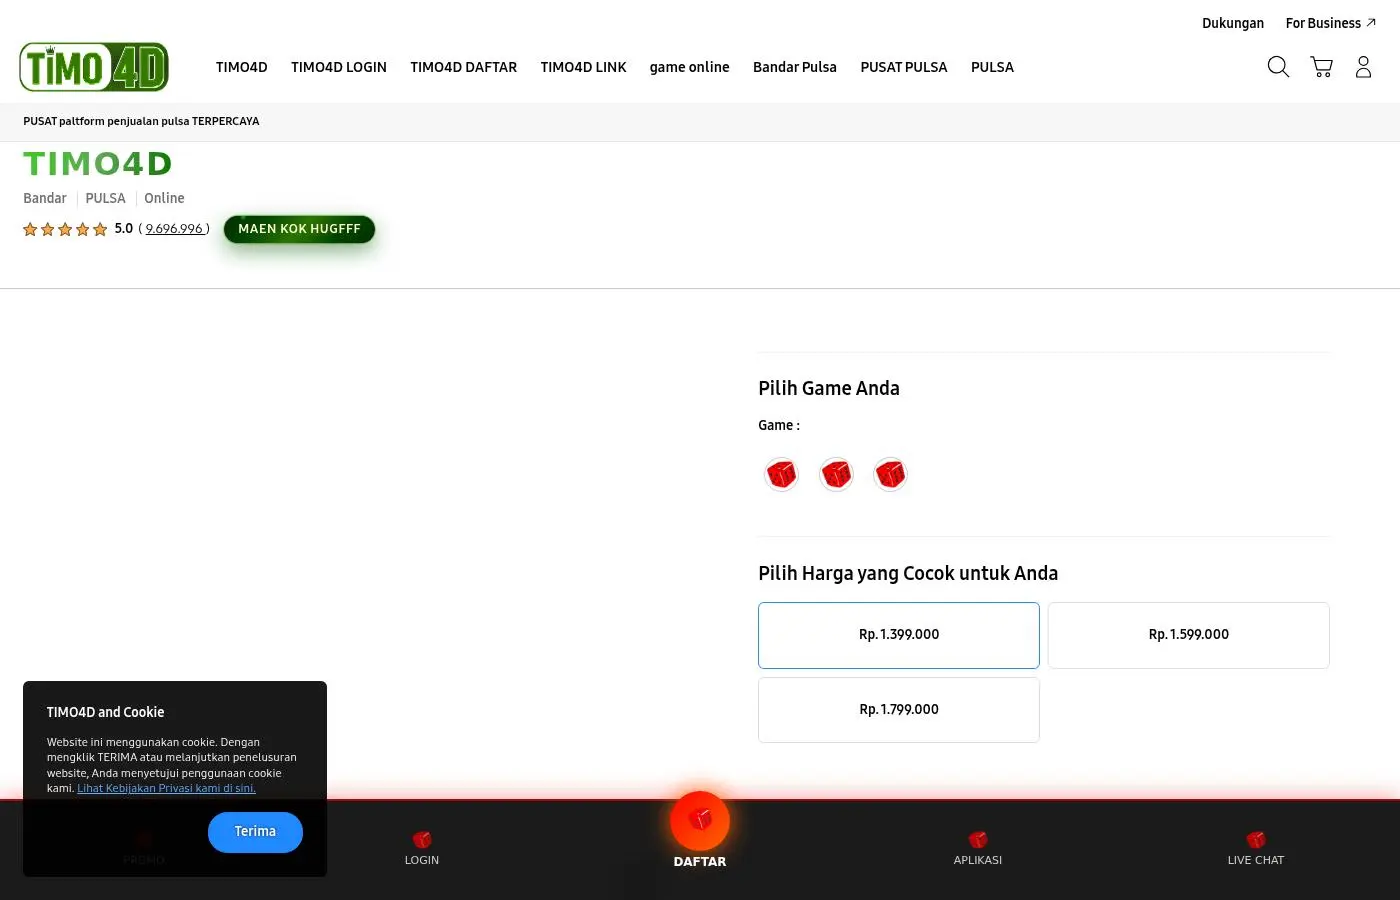
Task: Open the TIMO4D LOGIN menu item
Action: (x=339, y=67)
